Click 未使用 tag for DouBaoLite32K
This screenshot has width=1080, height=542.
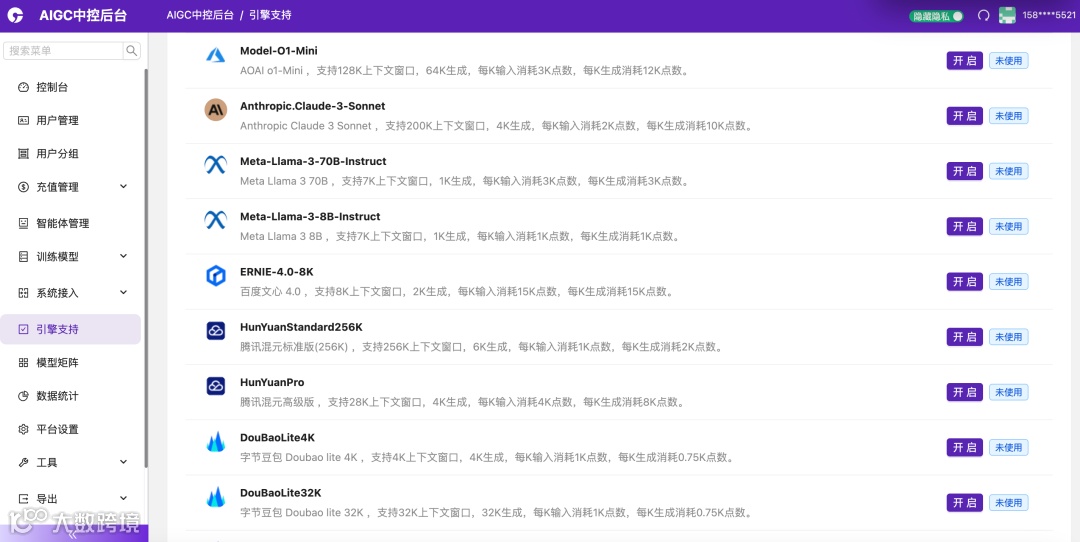(1008, 503)
